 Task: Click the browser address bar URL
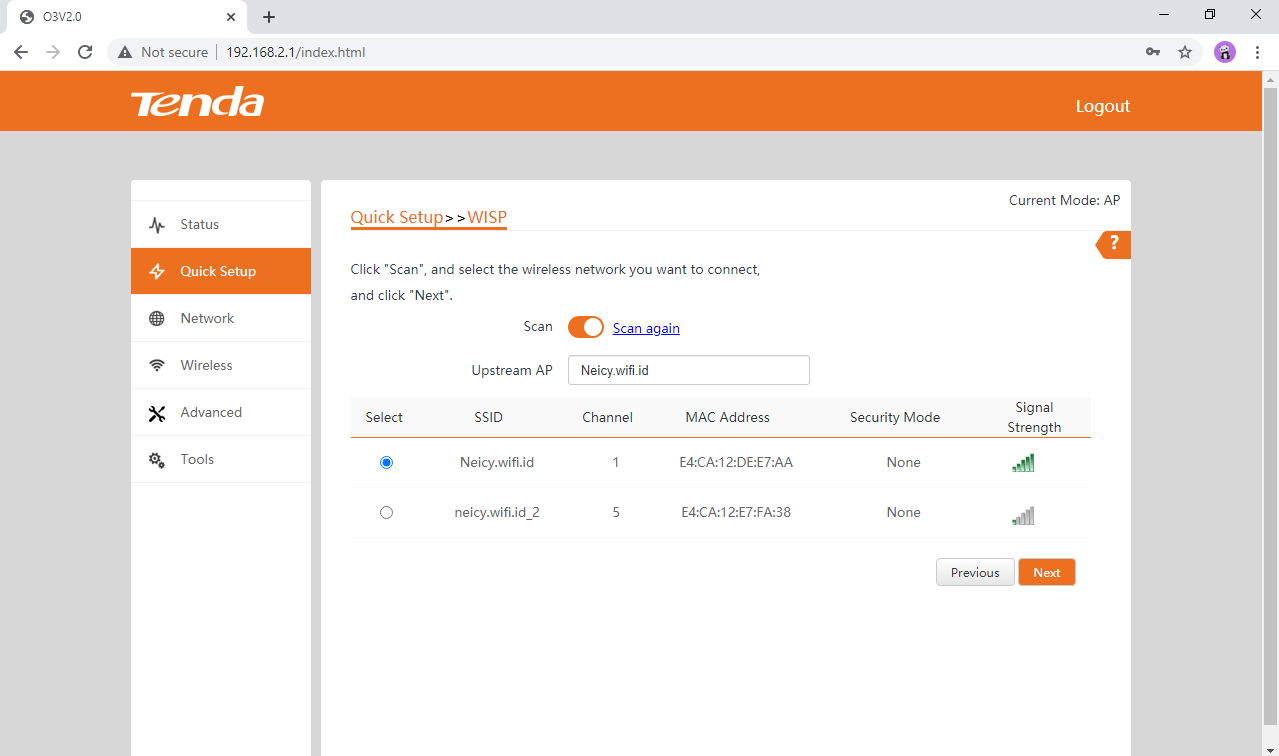(x=296, y=52)
